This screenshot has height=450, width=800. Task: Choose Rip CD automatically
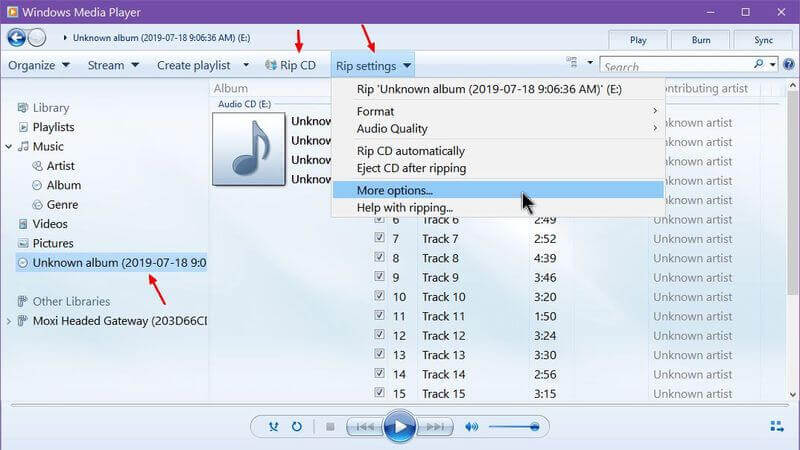498,151
